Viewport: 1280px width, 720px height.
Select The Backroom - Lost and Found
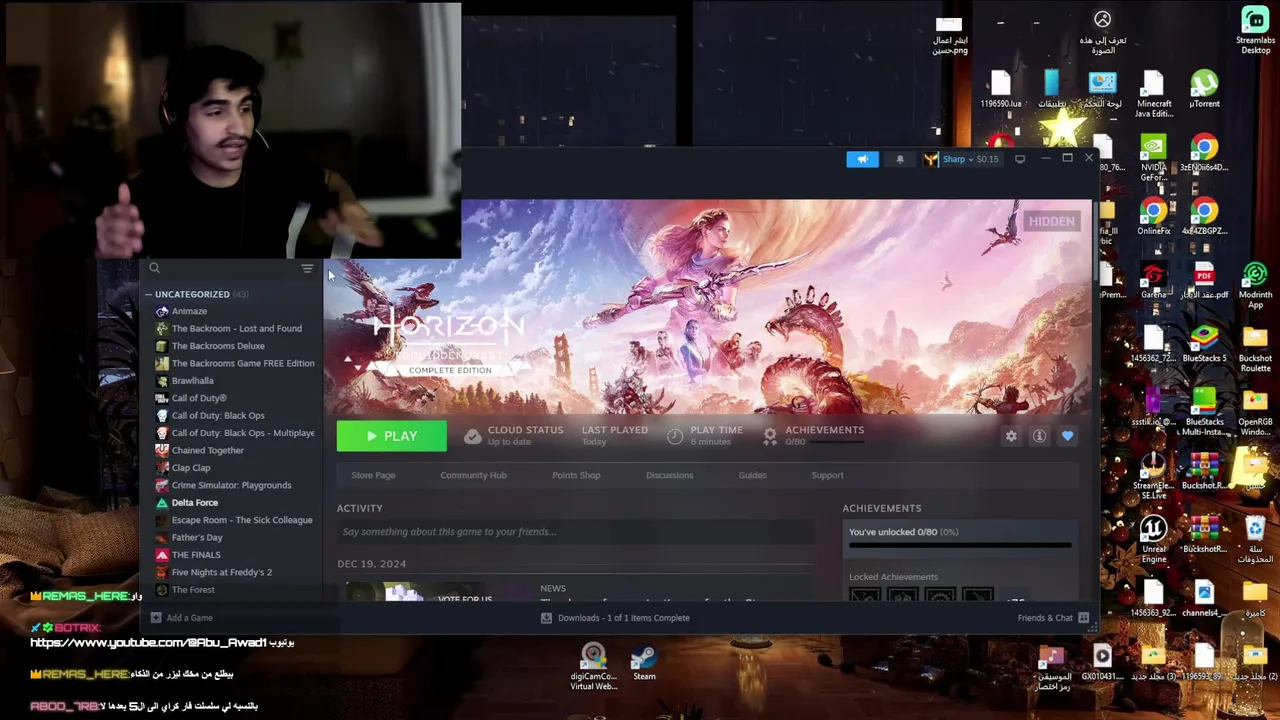tap(236, 328)
